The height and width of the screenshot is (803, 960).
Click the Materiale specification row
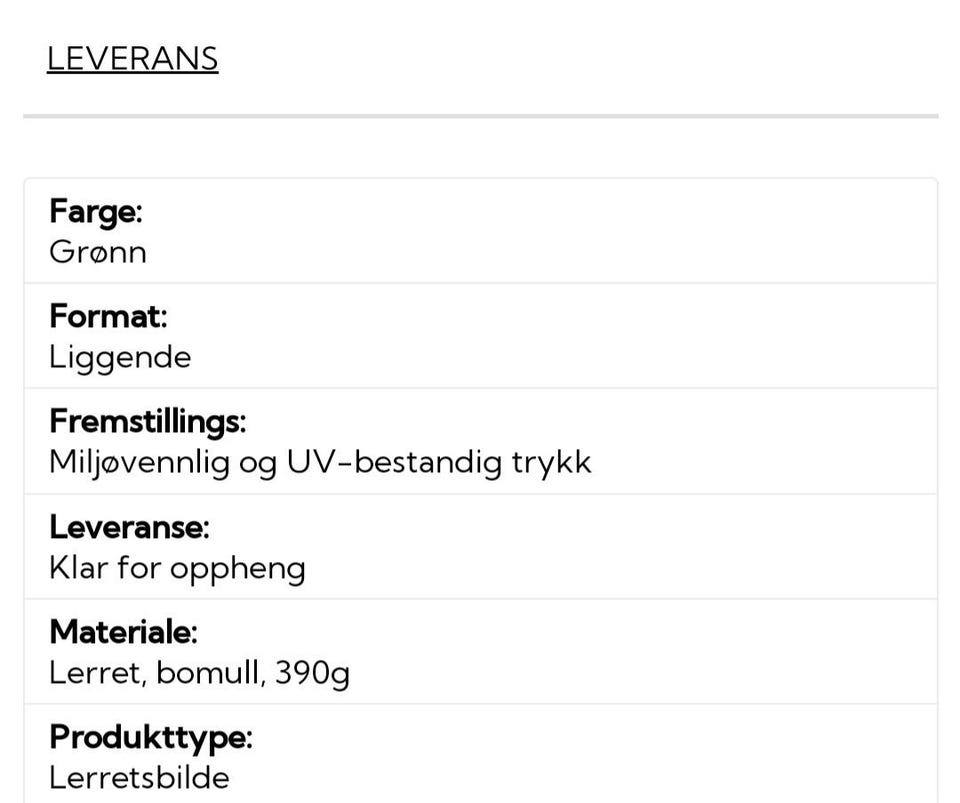(x=481, y=652)
